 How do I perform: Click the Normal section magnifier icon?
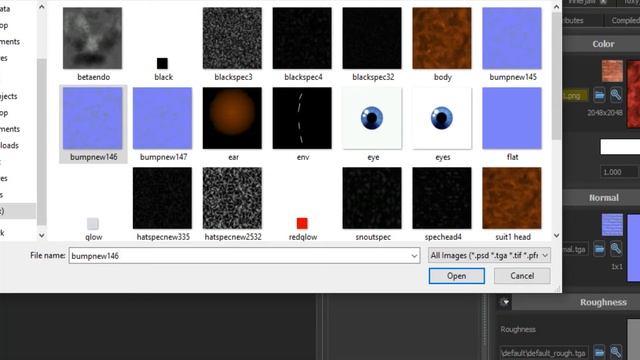pos(616,249)
